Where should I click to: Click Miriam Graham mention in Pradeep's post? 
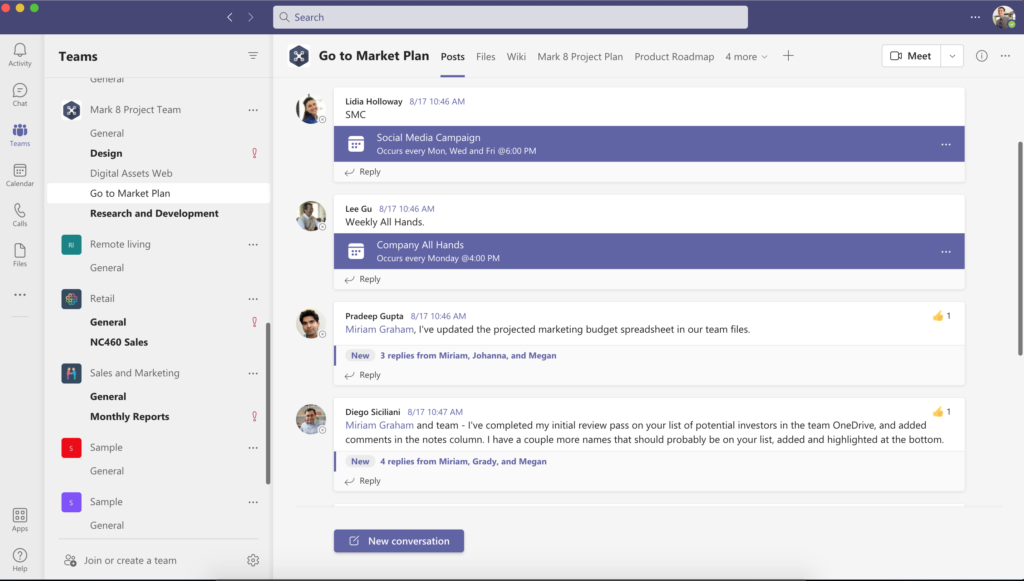coord(379,329)
